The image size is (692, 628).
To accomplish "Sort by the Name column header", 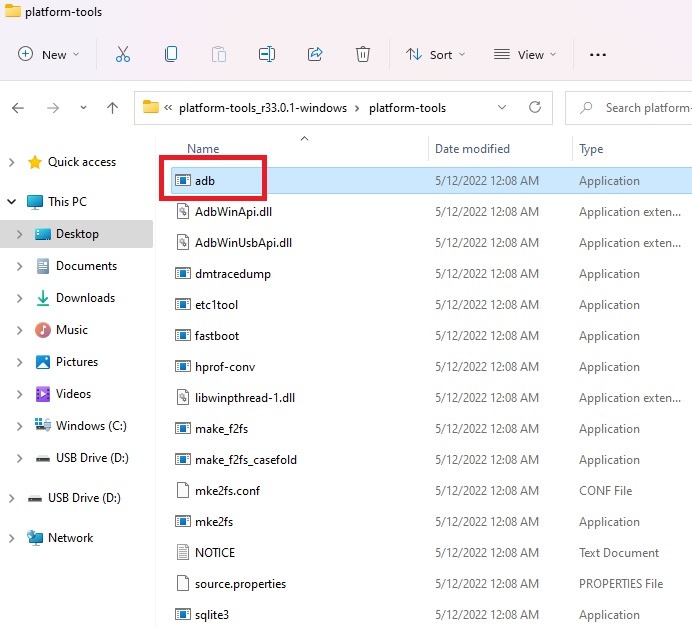I will pos(203,149).
